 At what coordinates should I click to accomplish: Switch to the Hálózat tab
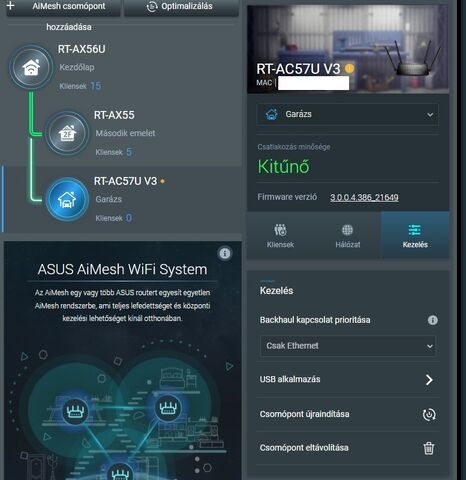[347, 235]
